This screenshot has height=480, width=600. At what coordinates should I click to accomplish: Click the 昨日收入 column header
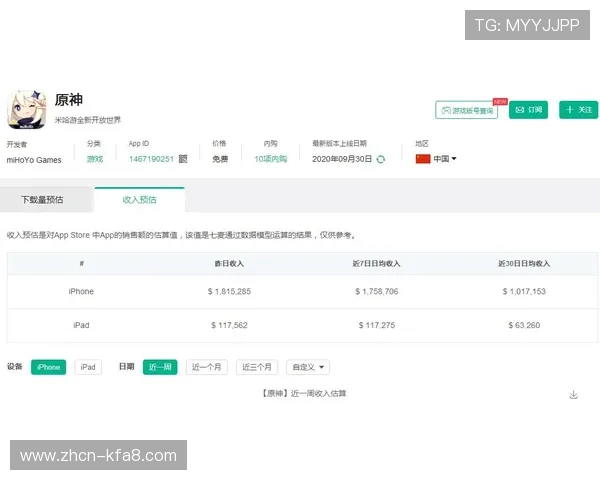tap(229, 264)
